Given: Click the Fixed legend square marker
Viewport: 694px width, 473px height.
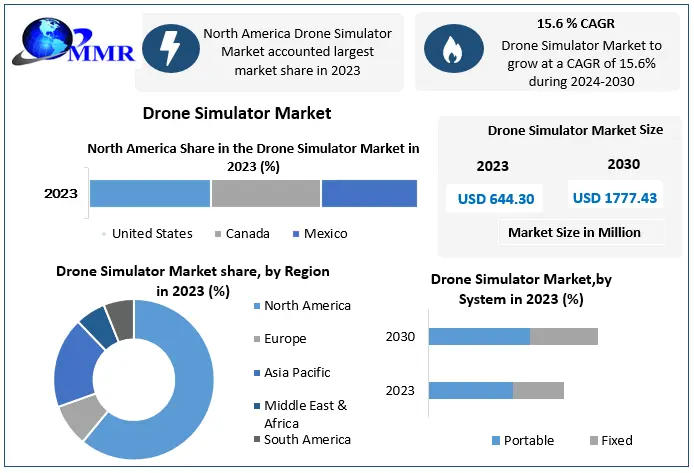Looking at the screenshot, I should 594,441.
